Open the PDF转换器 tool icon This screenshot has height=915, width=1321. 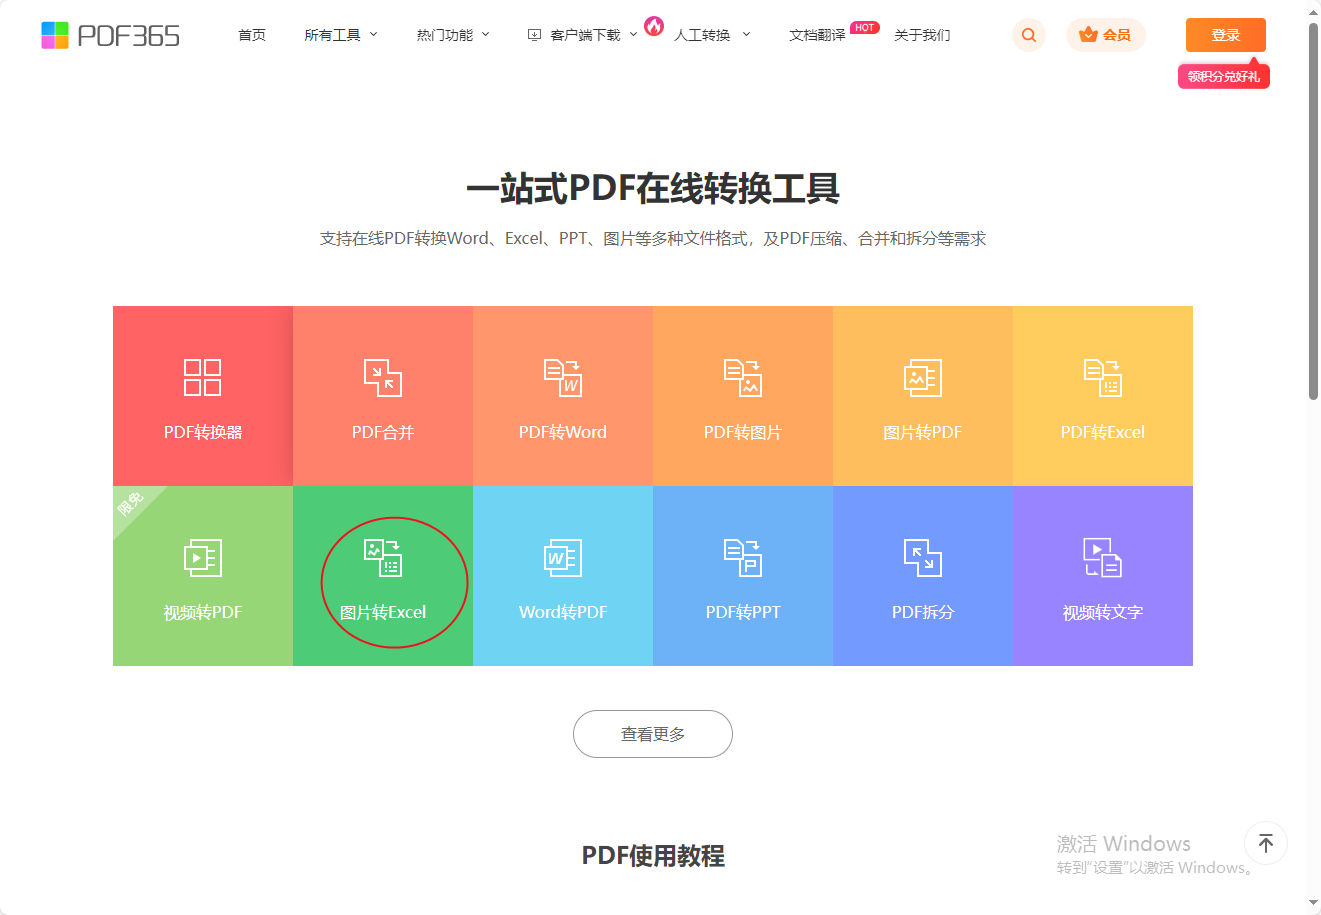(203, 377)
